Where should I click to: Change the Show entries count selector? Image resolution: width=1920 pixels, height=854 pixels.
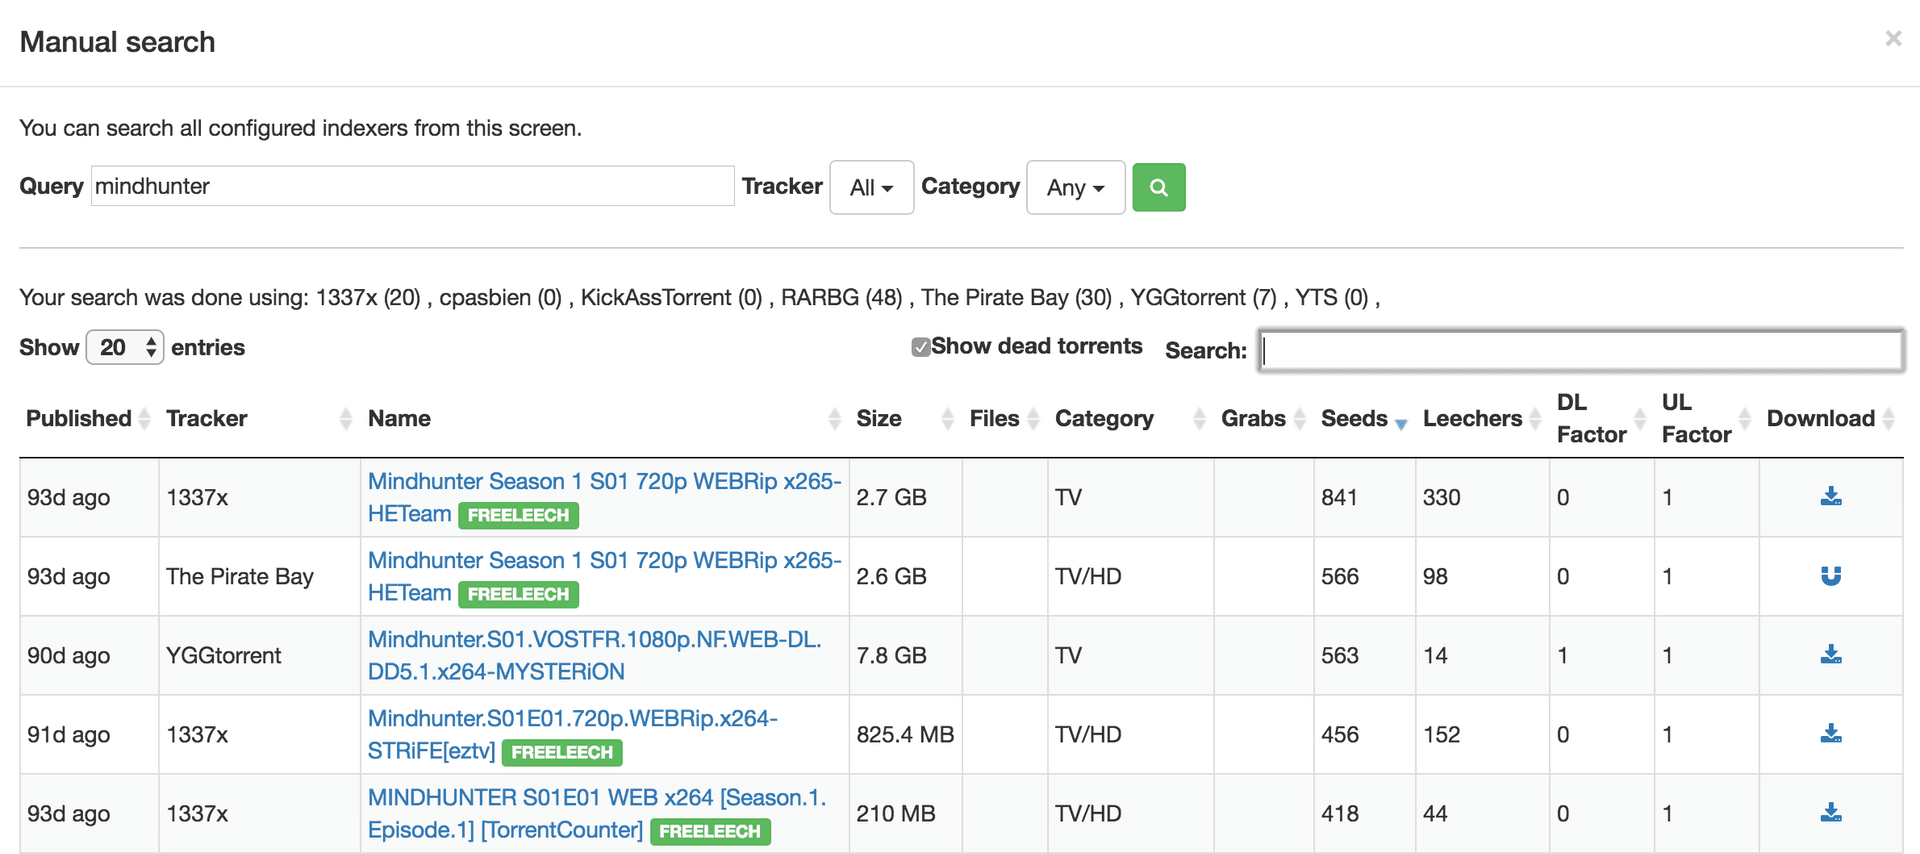click(x=125, y=348)
